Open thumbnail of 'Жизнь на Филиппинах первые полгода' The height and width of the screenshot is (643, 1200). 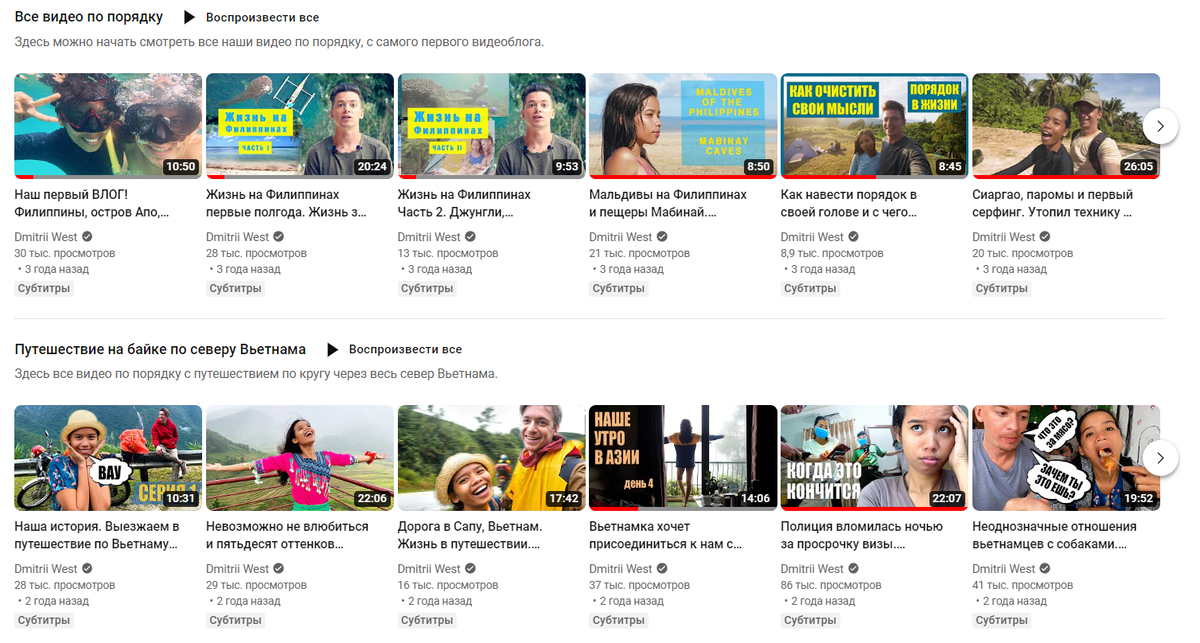pyautogui.click(x=300, y=126)
